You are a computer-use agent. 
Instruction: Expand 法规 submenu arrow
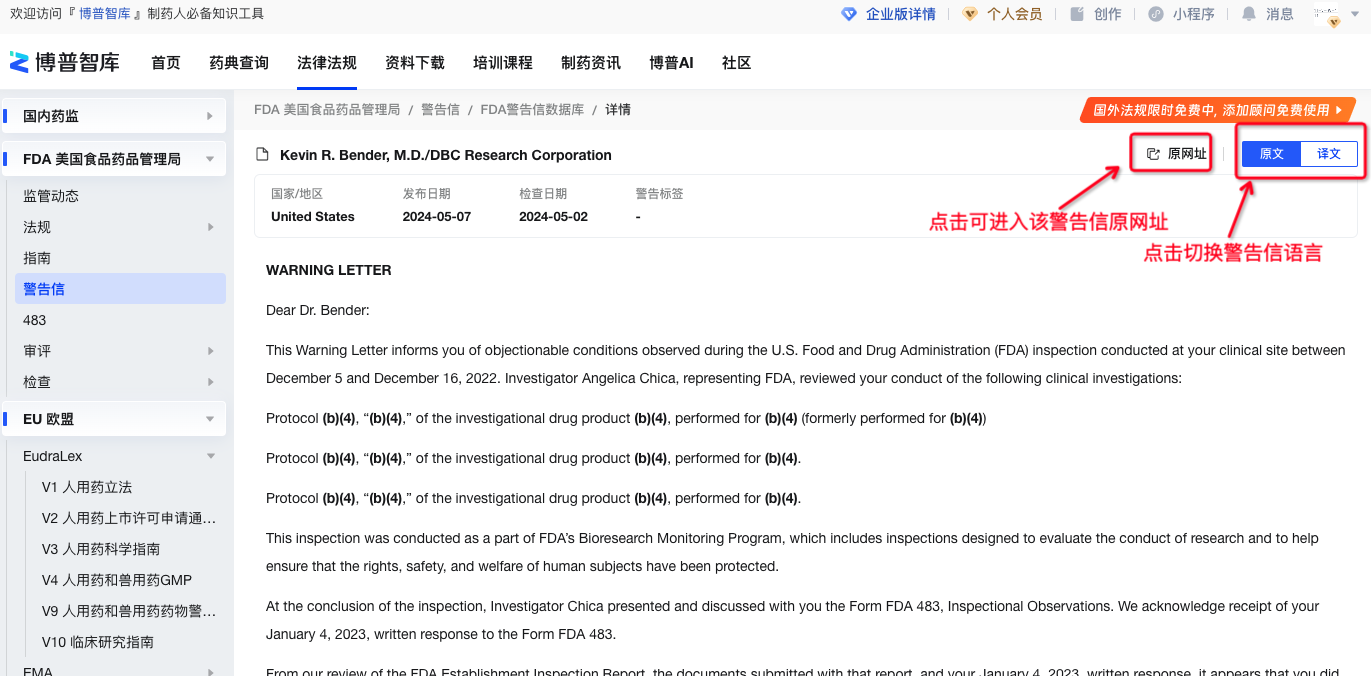210,227
